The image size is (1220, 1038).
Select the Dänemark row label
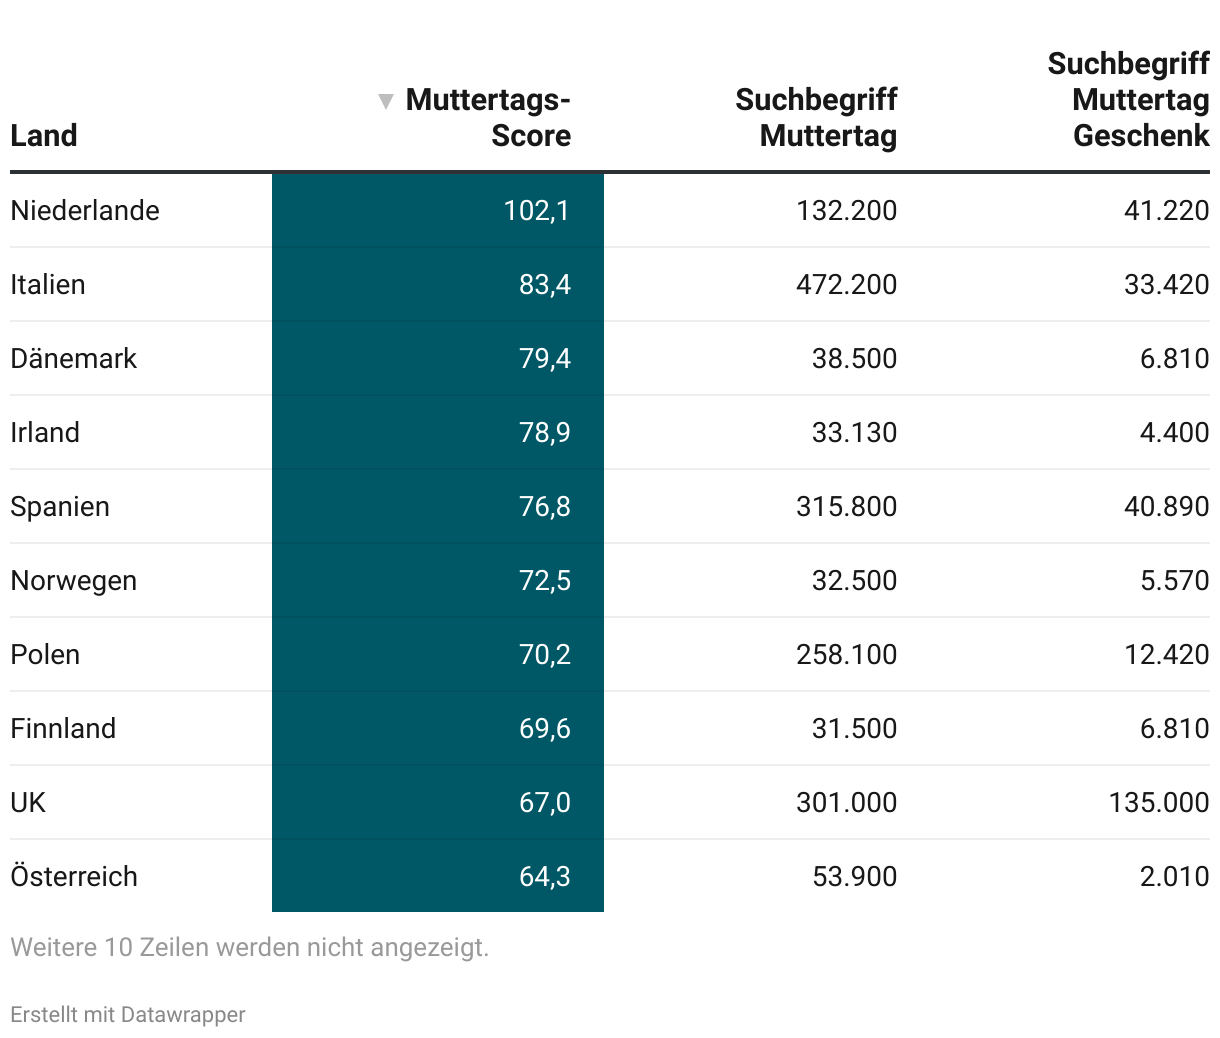pyautogui.click(x=74, y=358)
